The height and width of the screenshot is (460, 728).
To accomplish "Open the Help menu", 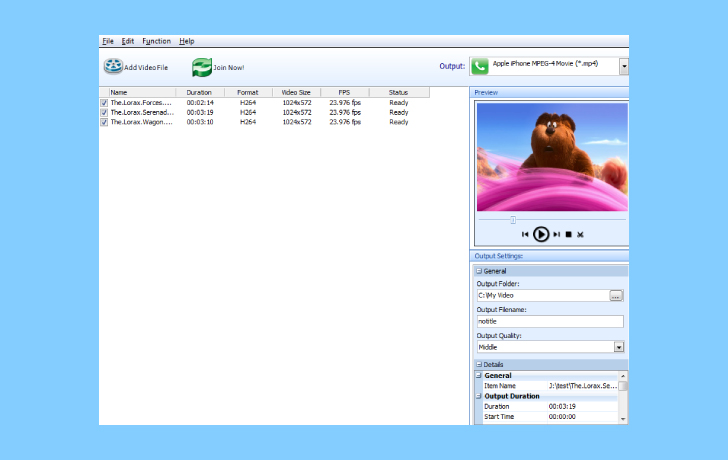I will (187, 41).
